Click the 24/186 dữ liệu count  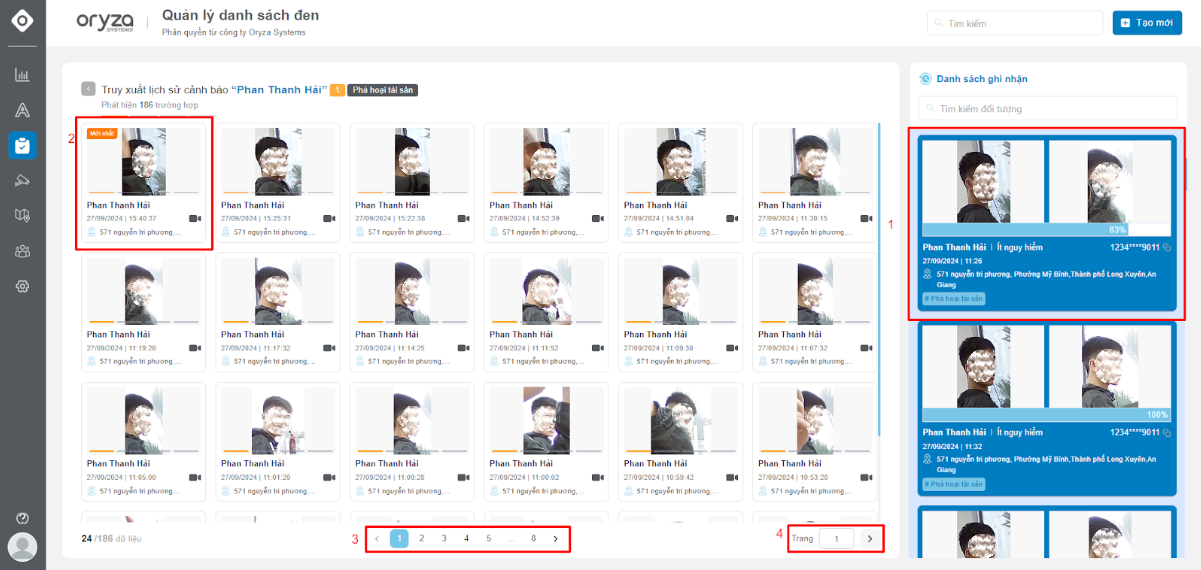pyautogui.click(x=112, y=538)
